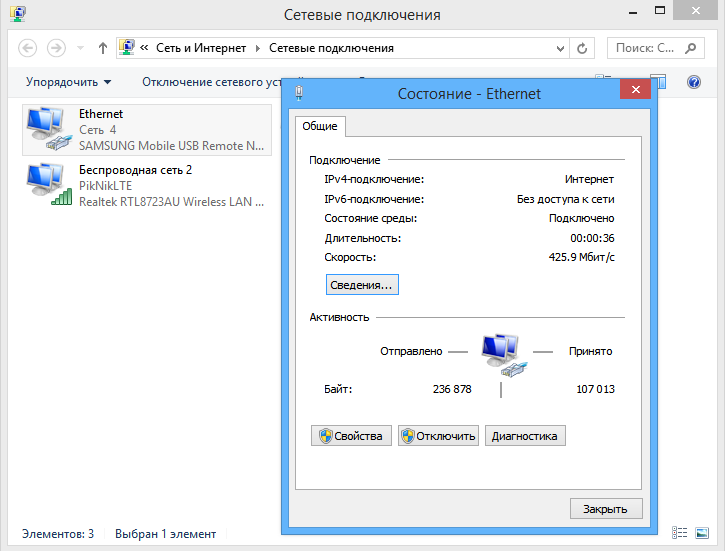This screenshot has width=725, height=551.
Task: Minimize the Сетевые подключения window
Action: click(x=633, y=11)
